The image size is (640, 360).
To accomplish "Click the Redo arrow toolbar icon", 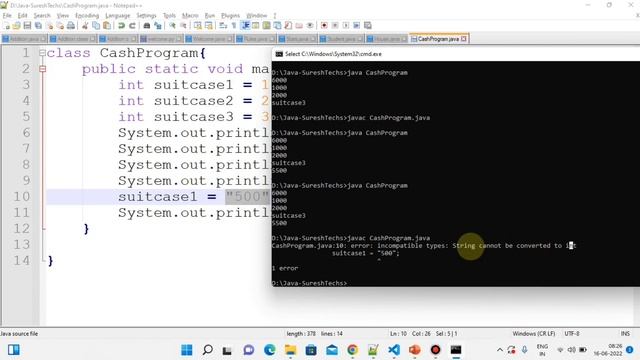I will click(x=132, y=25).
